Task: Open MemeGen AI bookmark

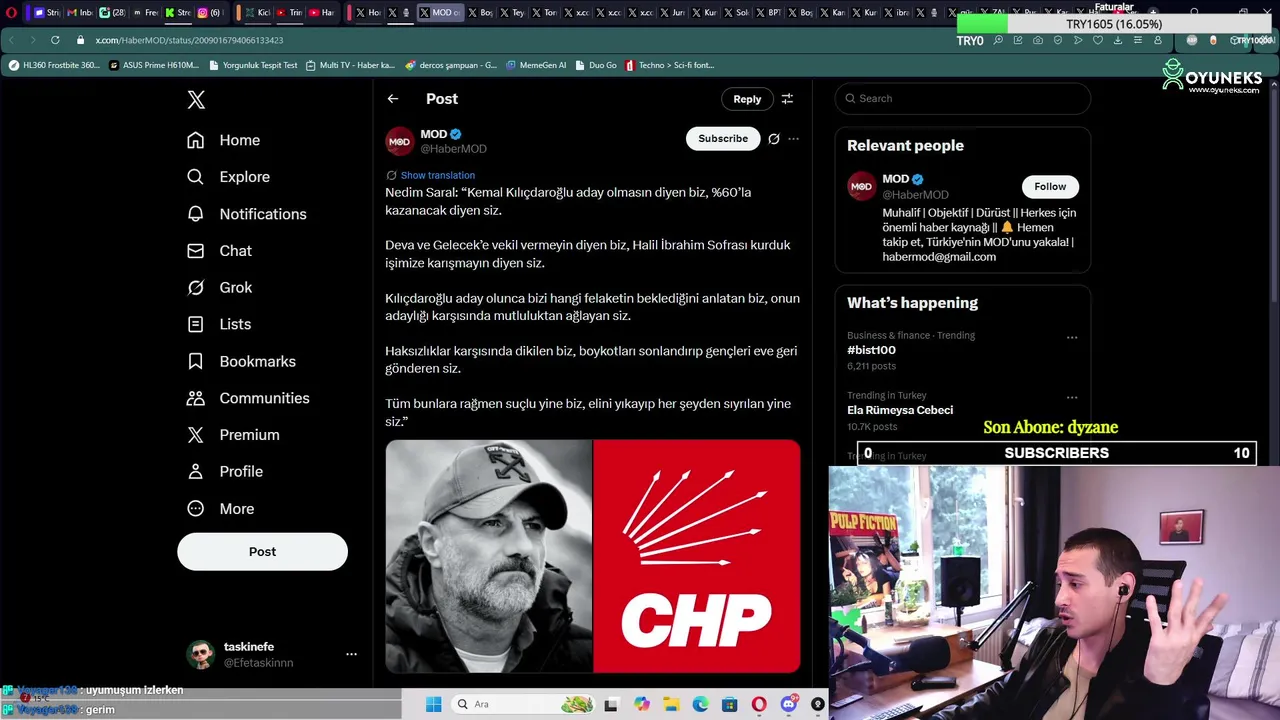Action: [536, 65]
